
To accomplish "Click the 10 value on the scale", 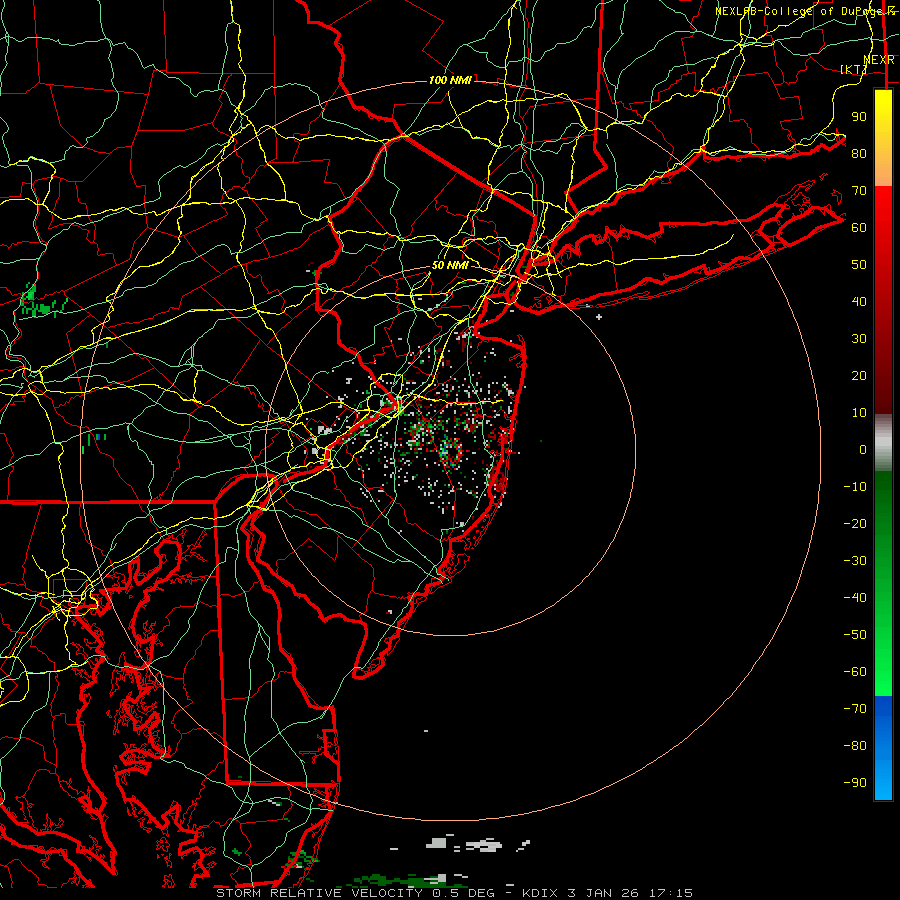I will pos(859,413).
